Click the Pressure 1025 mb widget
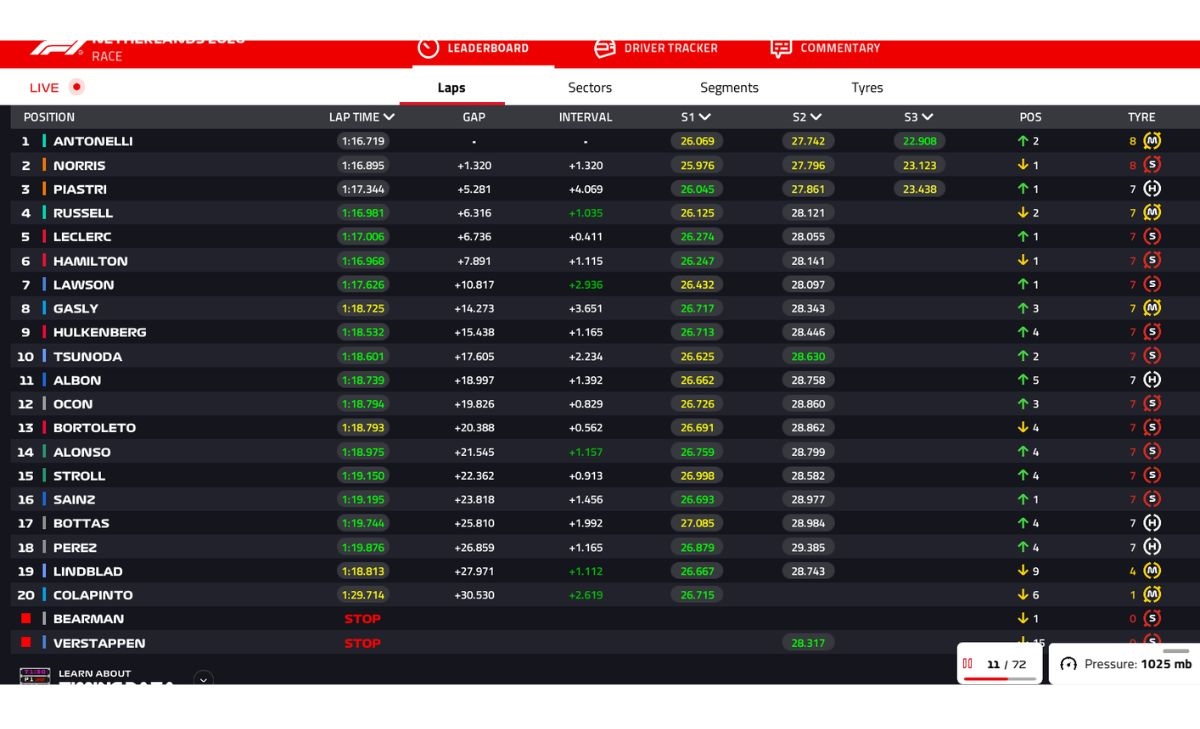The image size is (1200, 729). point(1124,664)
